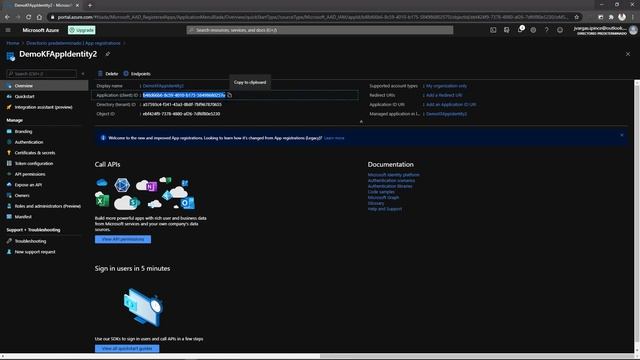Select Overview in the side menu
Viewport: 640px width, 360px height.
44,86
